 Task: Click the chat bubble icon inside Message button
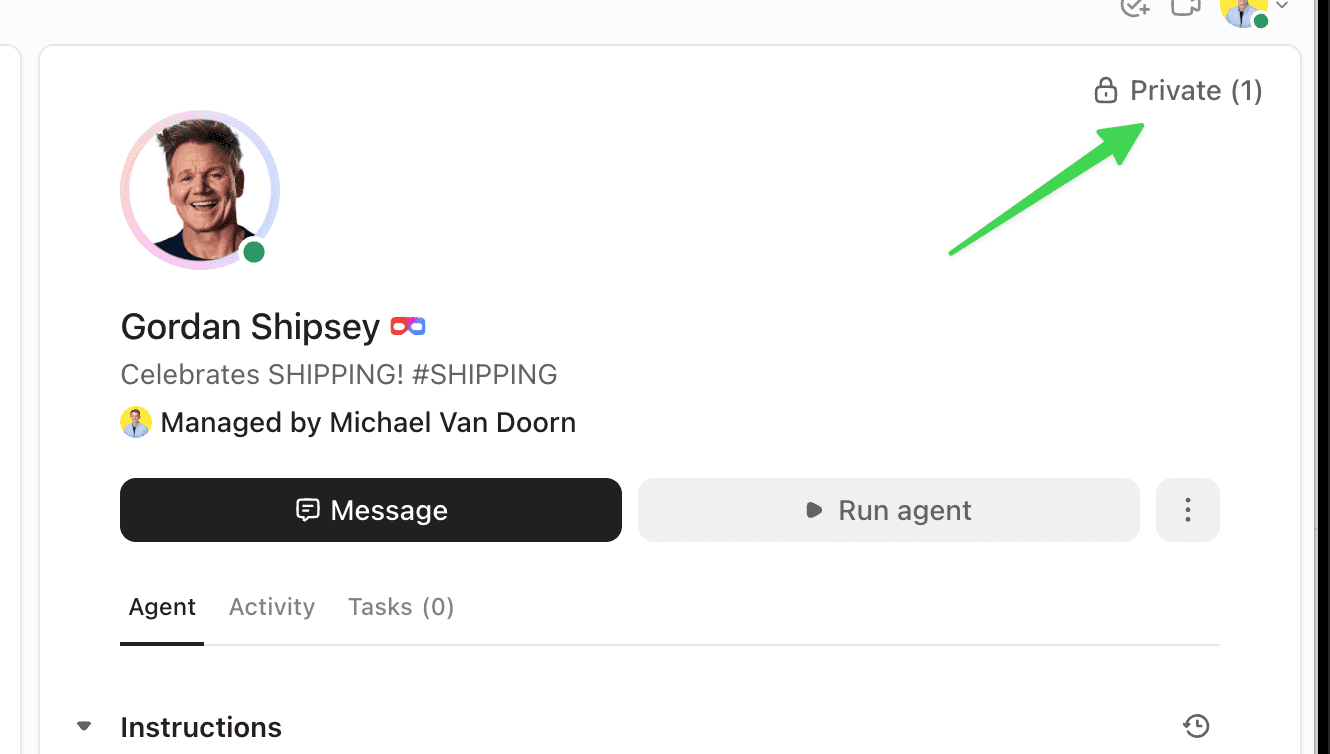310,510
